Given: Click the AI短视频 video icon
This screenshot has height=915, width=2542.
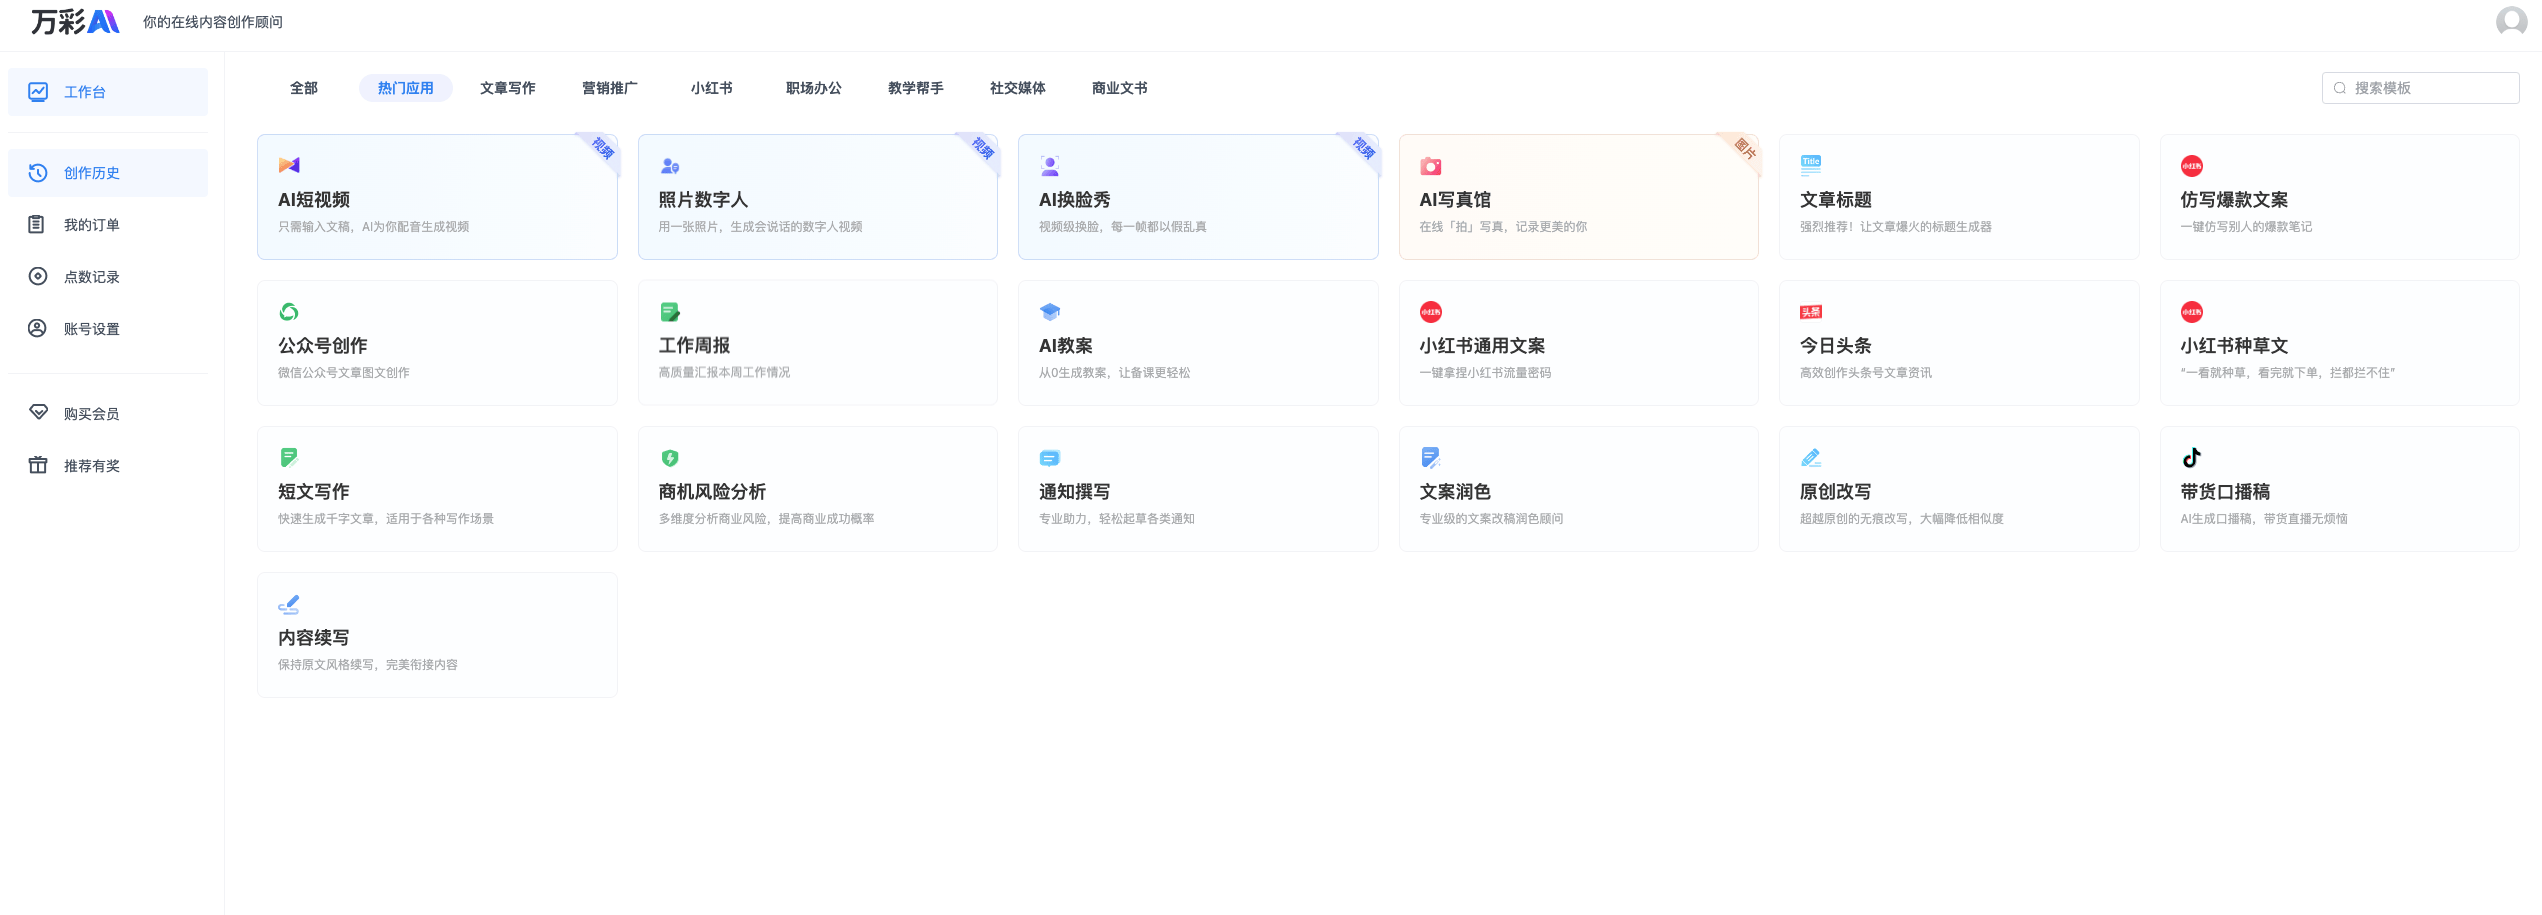Looking at the screenshot, I should [x=289, y=166].
